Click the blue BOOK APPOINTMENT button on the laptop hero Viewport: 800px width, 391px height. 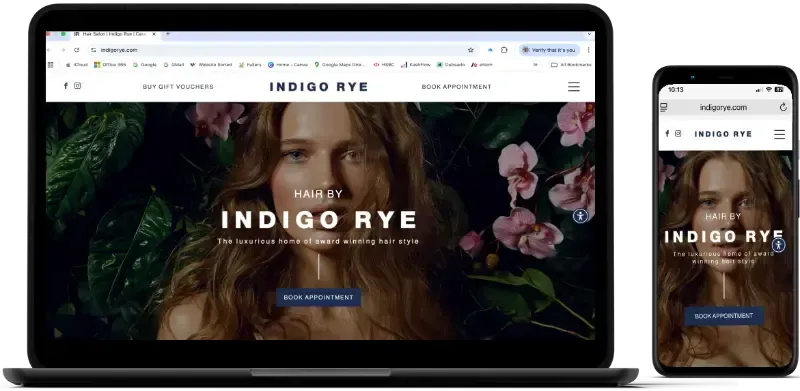click(318, 297)
